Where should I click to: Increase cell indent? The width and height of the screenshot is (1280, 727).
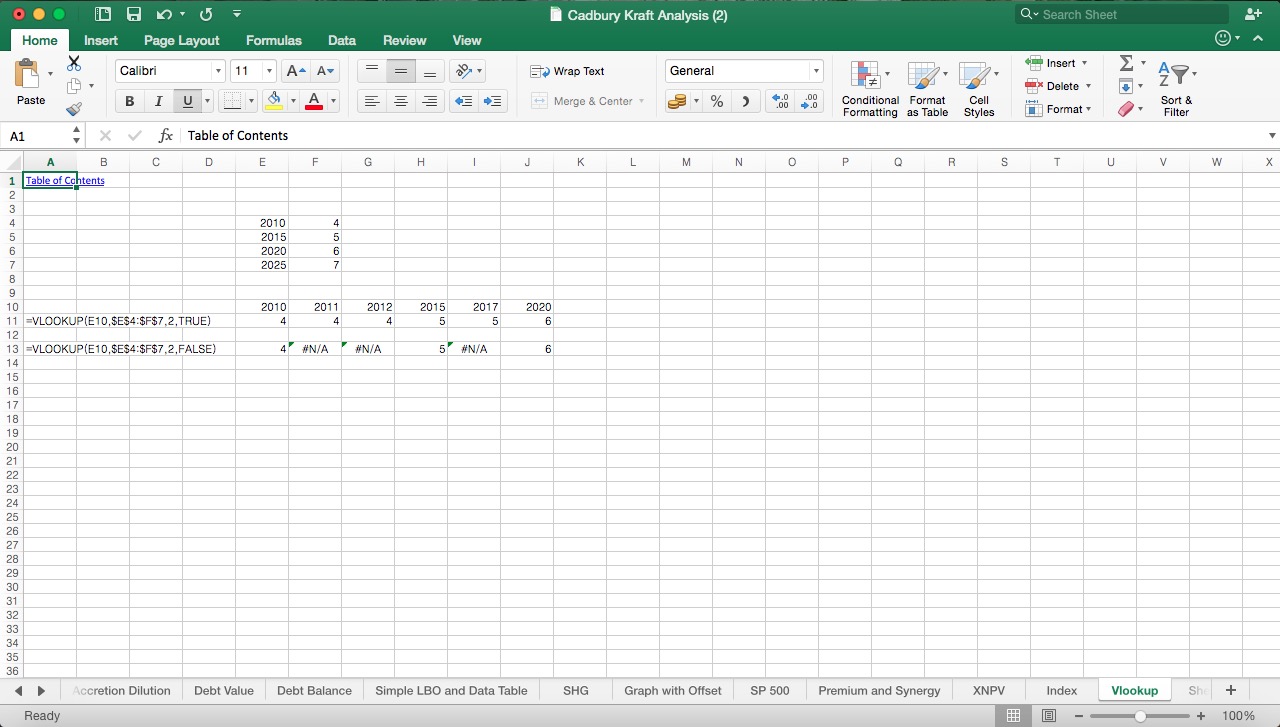point(492,101)
